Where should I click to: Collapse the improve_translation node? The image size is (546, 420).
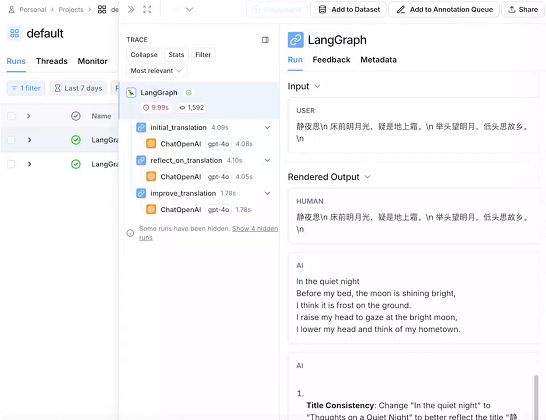(x=267, y=193)
